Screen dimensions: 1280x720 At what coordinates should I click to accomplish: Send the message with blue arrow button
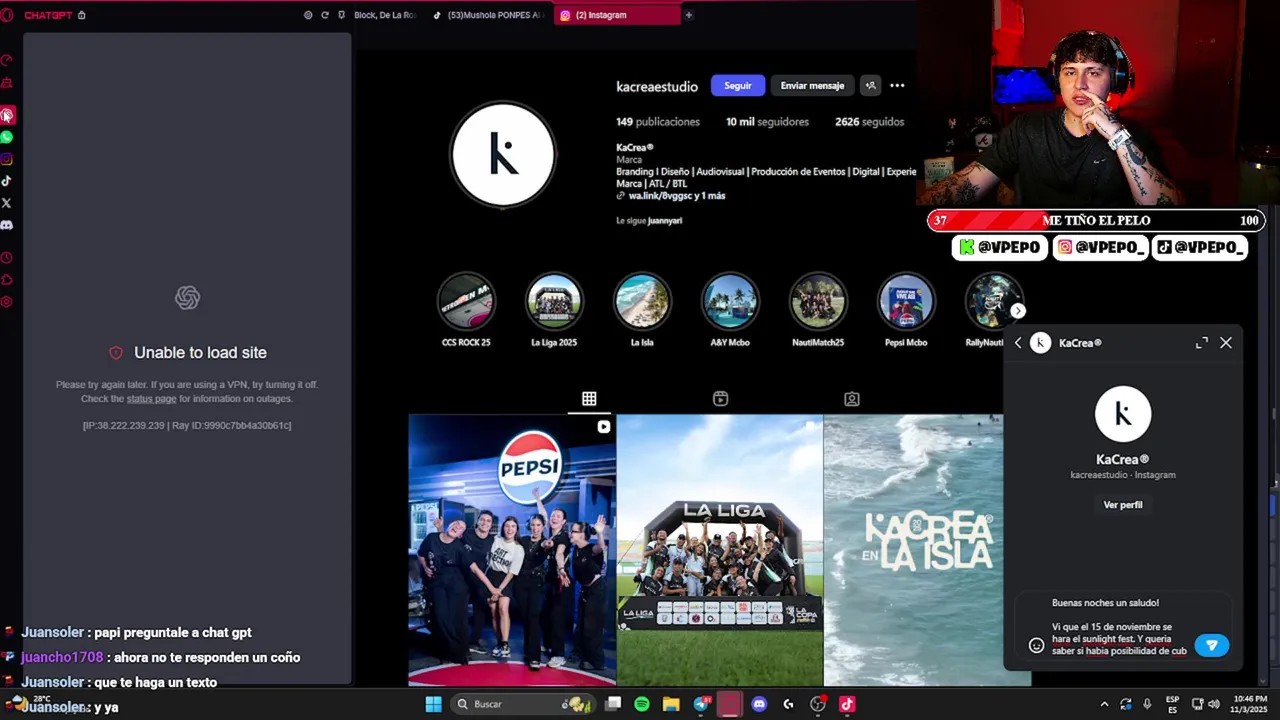click(1212, 645)
